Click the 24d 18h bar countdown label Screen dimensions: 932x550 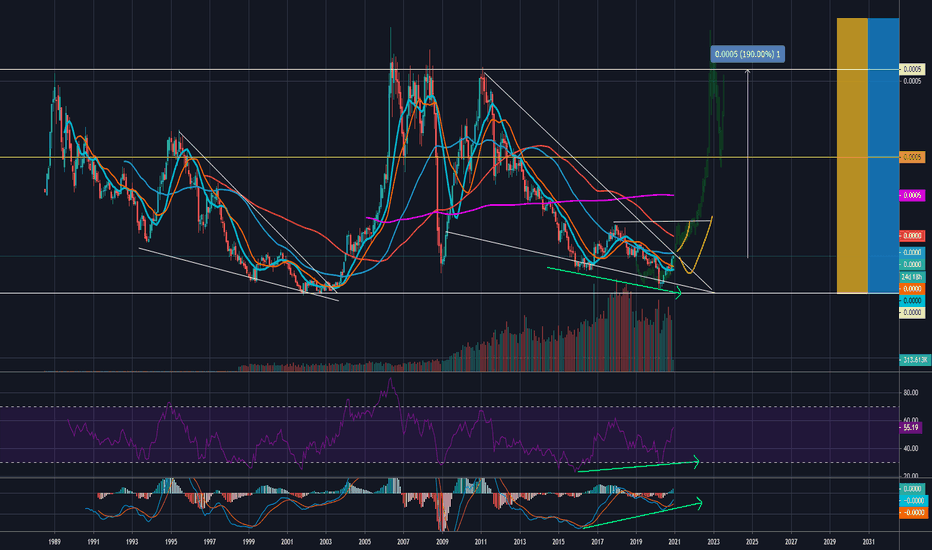912,277
